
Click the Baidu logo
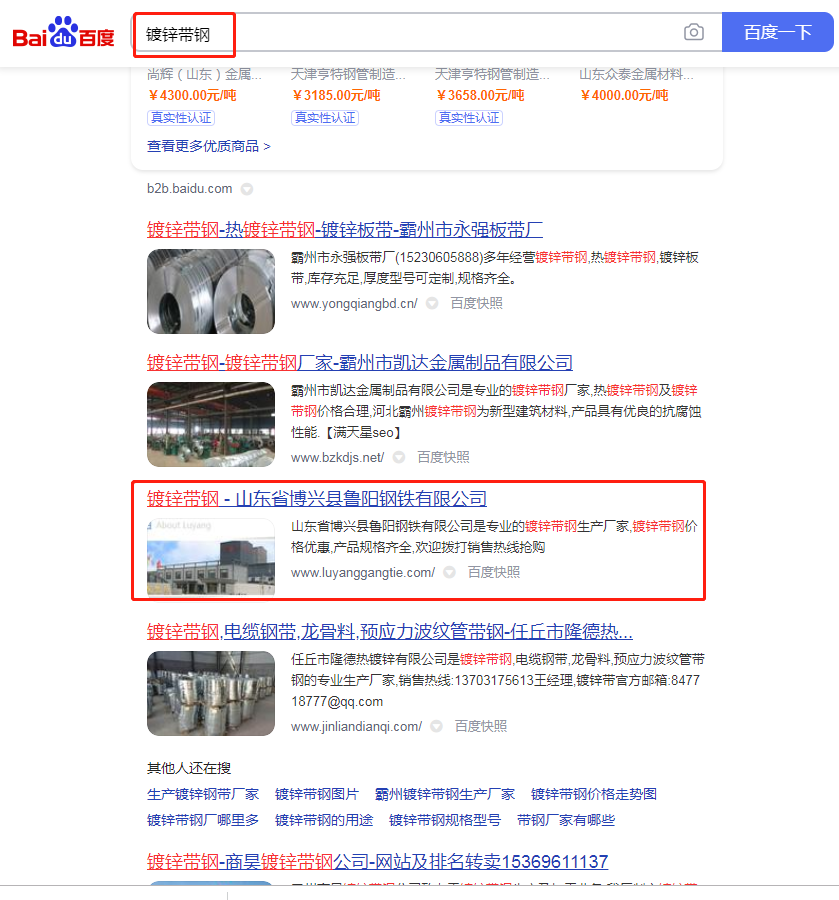[63, 32]
